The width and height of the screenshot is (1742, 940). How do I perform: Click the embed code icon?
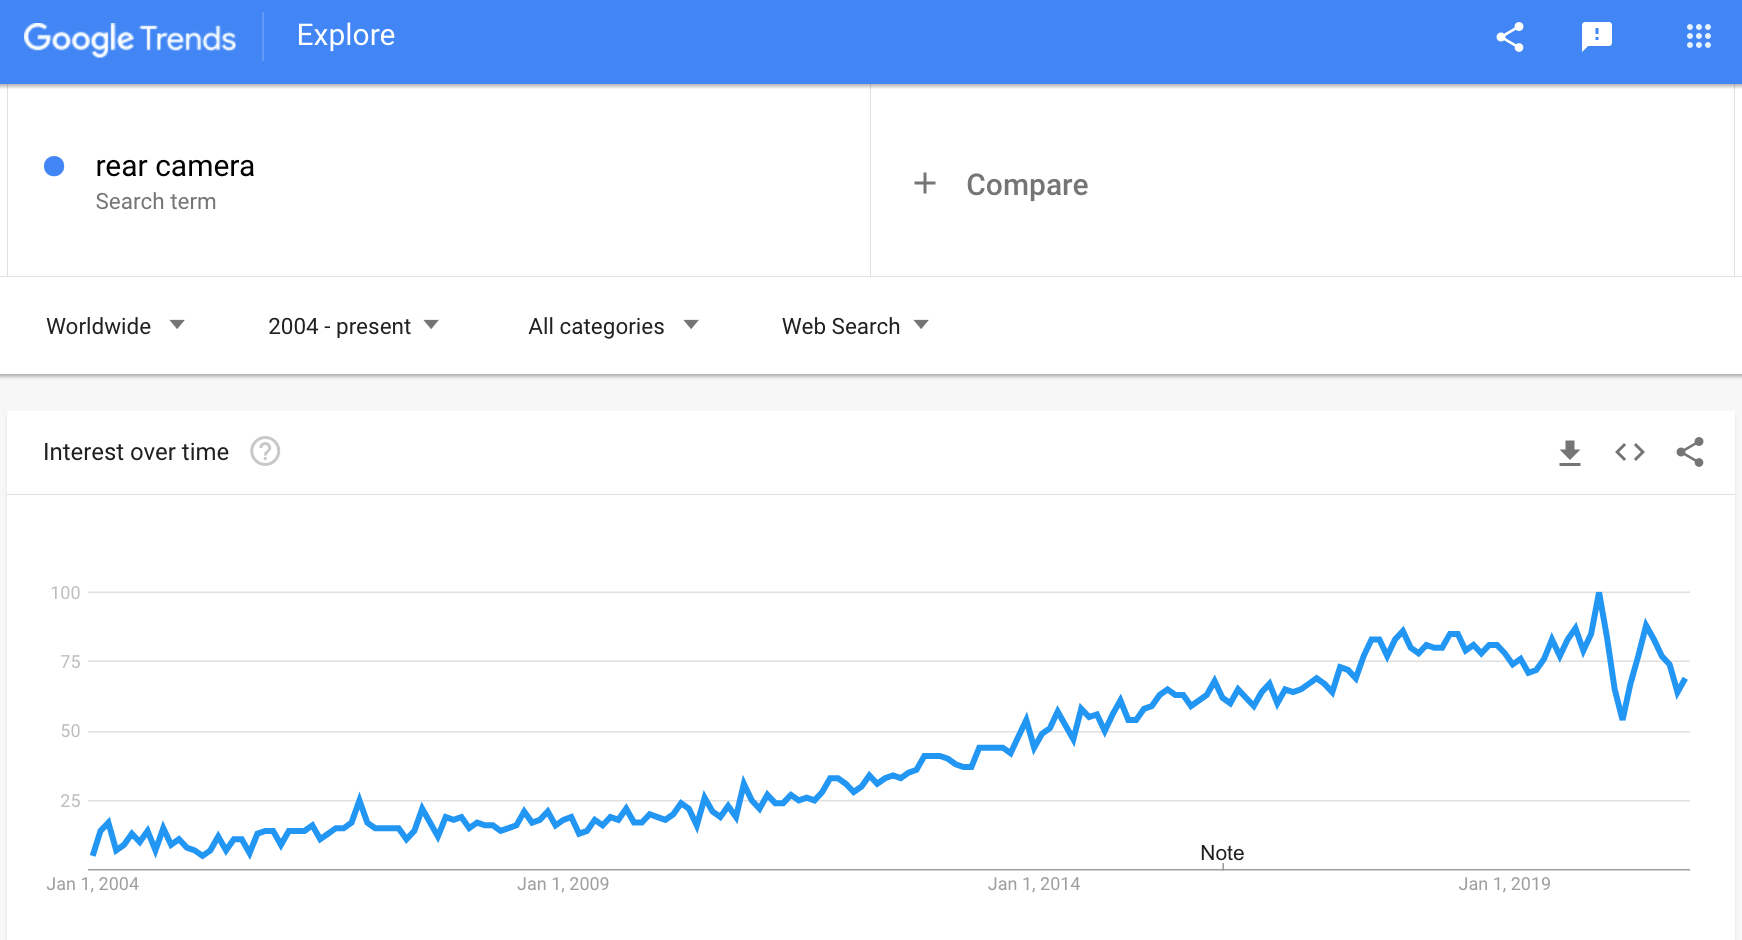[x=1630, y=452]
